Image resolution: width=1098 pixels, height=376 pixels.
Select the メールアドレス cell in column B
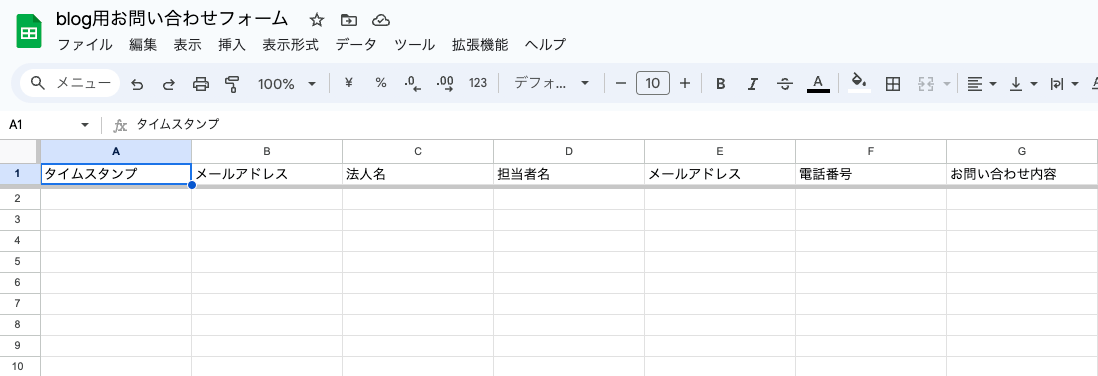pyautogui.click(x=267, y=174)
